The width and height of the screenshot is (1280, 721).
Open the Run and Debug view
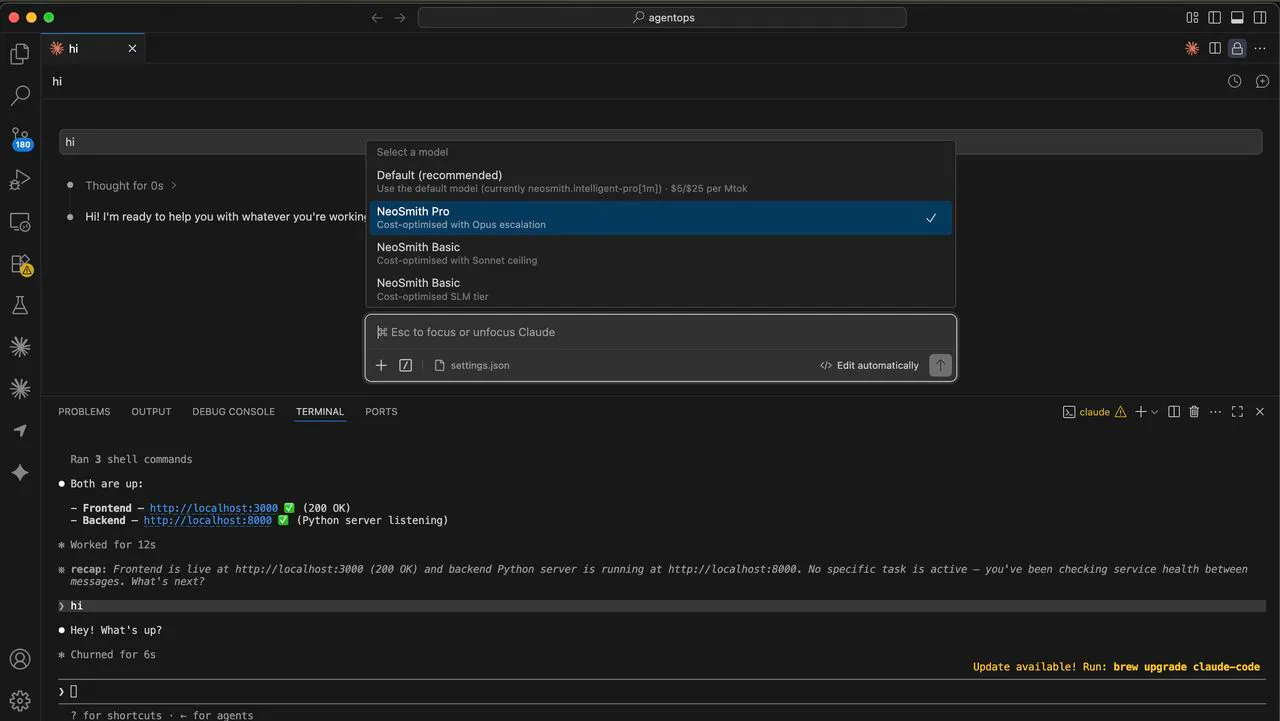pos(20,180)
